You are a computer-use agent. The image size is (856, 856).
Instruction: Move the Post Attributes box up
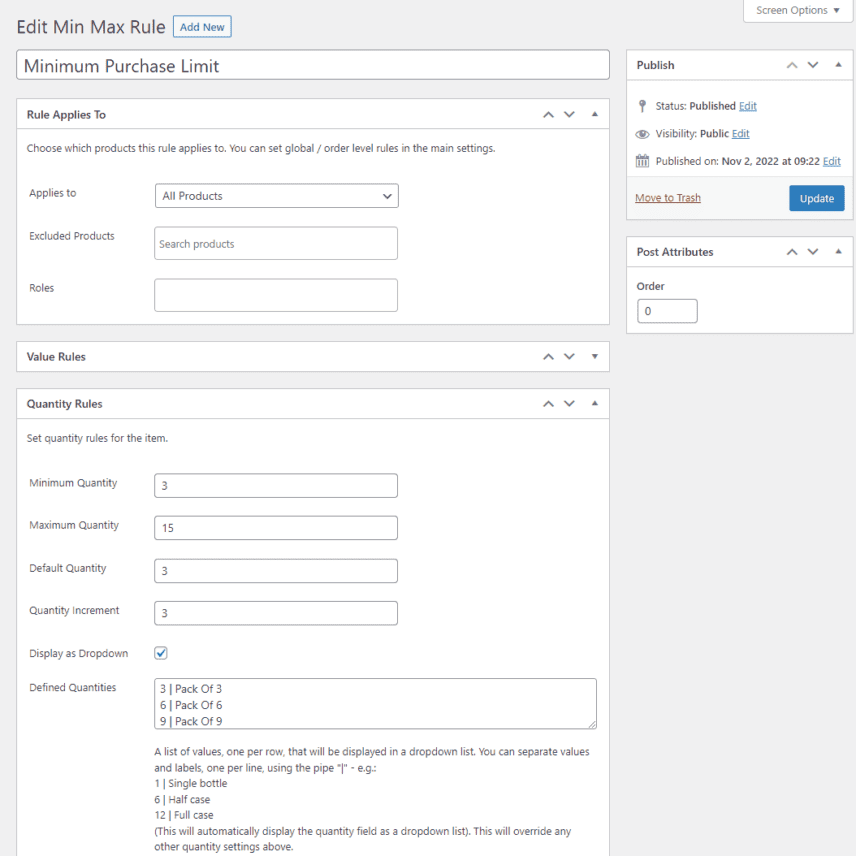792,251
